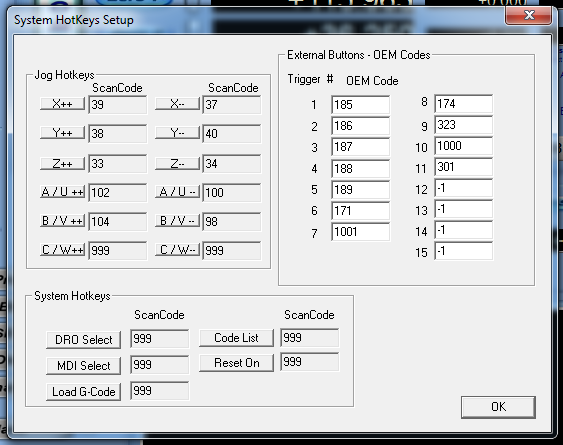Viewport: 563px width, 445px height.
Task: Set the Y++ jog hotkey
Action: click(62, 133)
